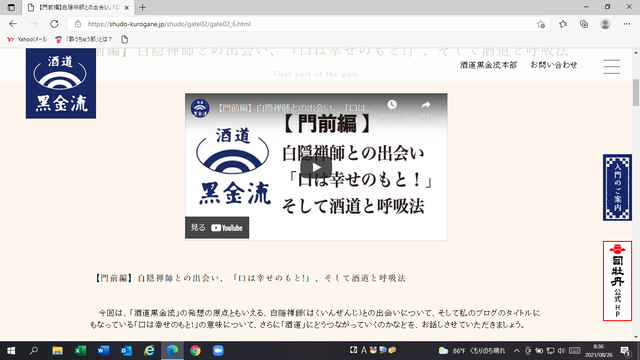This screenshot has height=360, width=640.
Task: Open Edge settings and more menu
Action: point(627,24)
